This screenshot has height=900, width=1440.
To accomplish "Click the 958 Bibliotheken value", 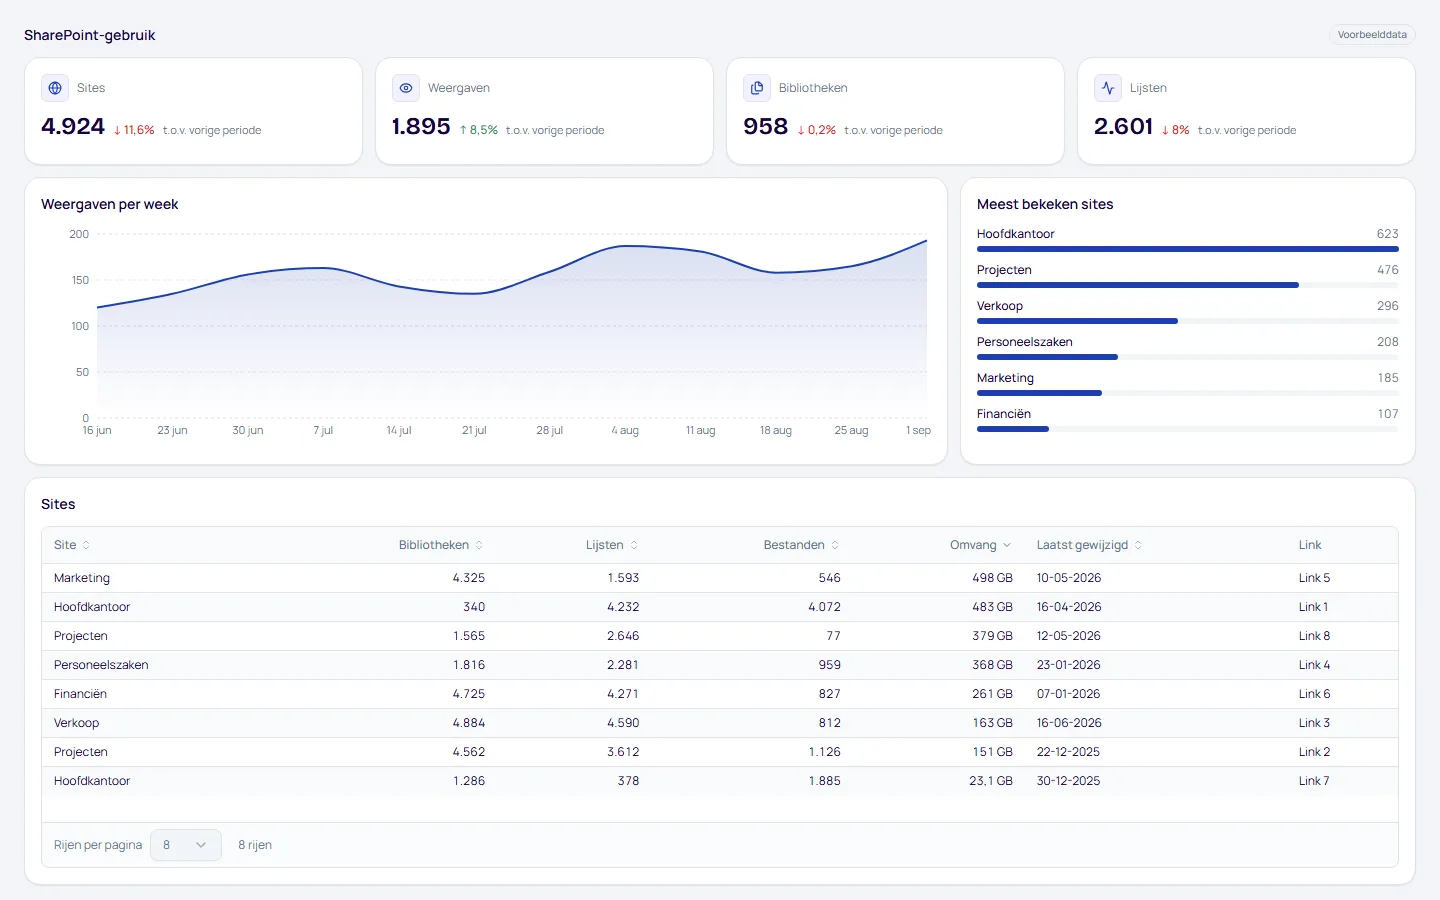I will 766,127.
